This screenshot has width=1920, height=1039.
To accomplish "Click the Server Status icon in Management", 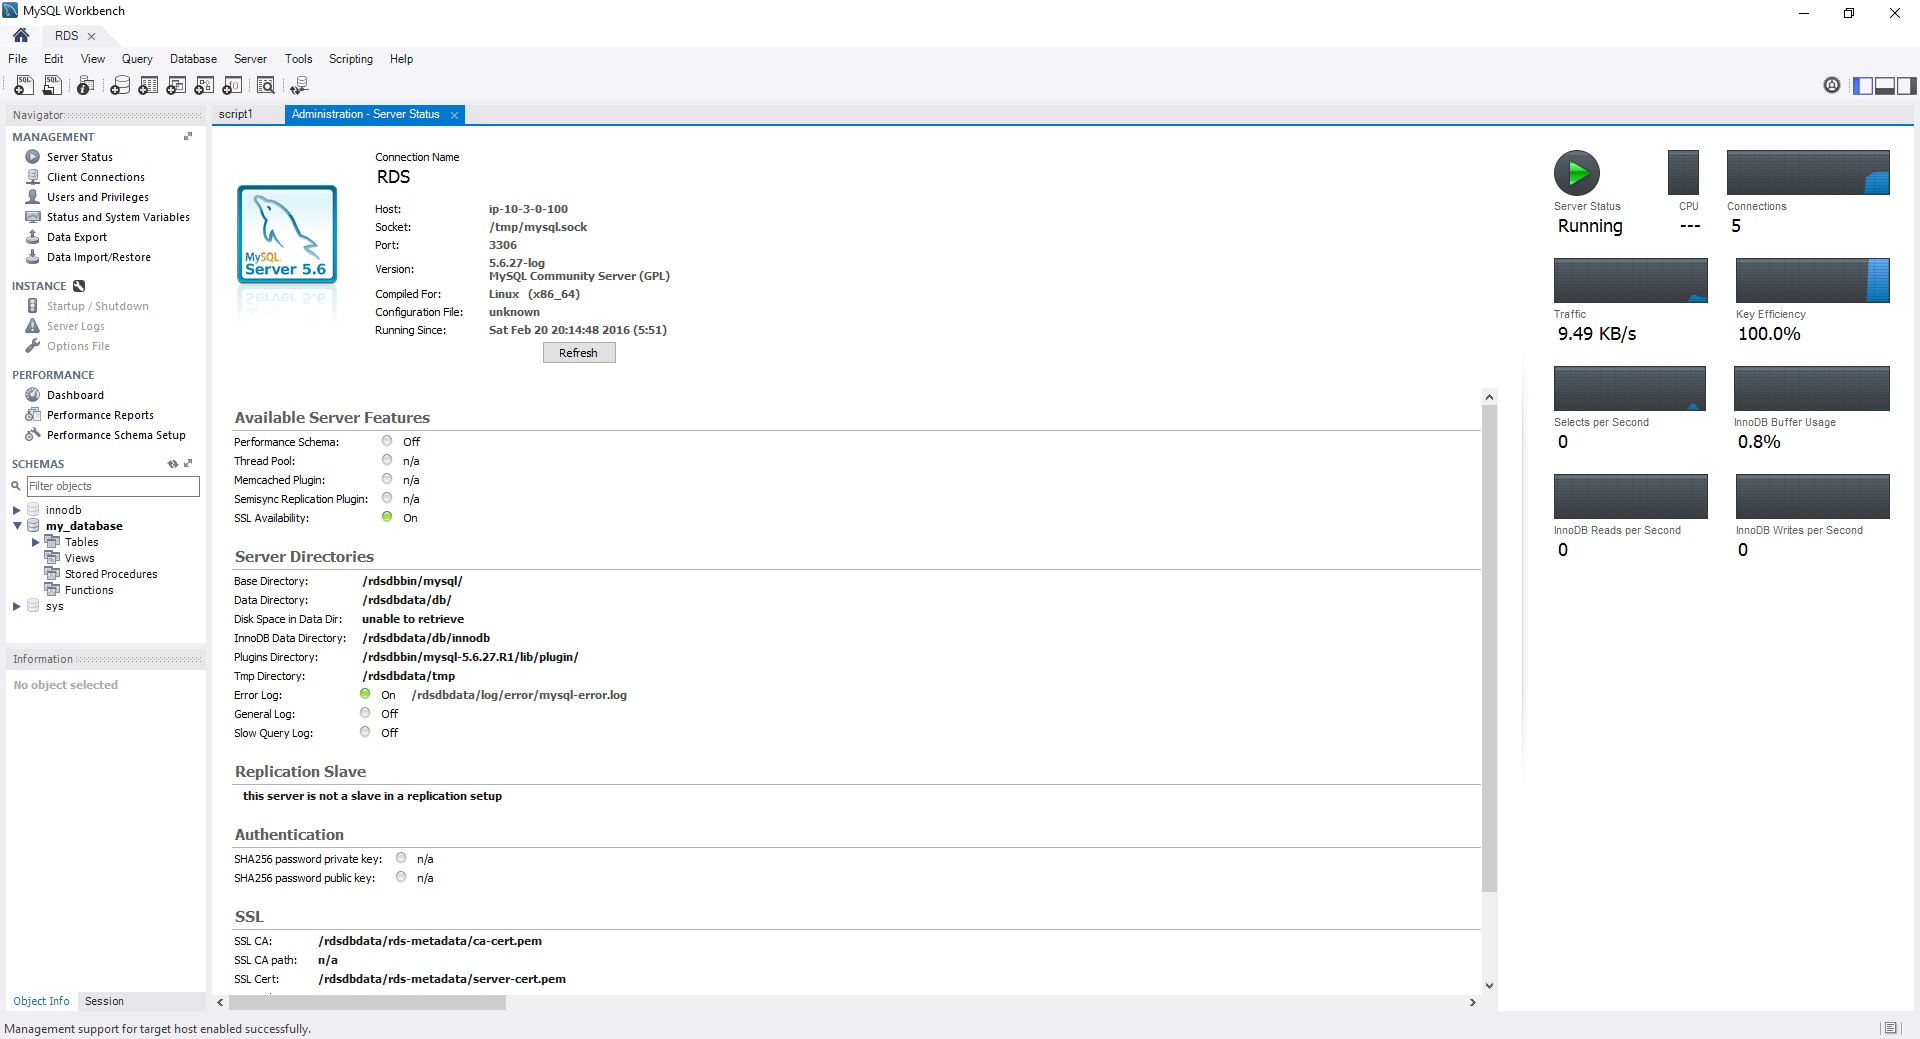I will (x=33, y=157).
